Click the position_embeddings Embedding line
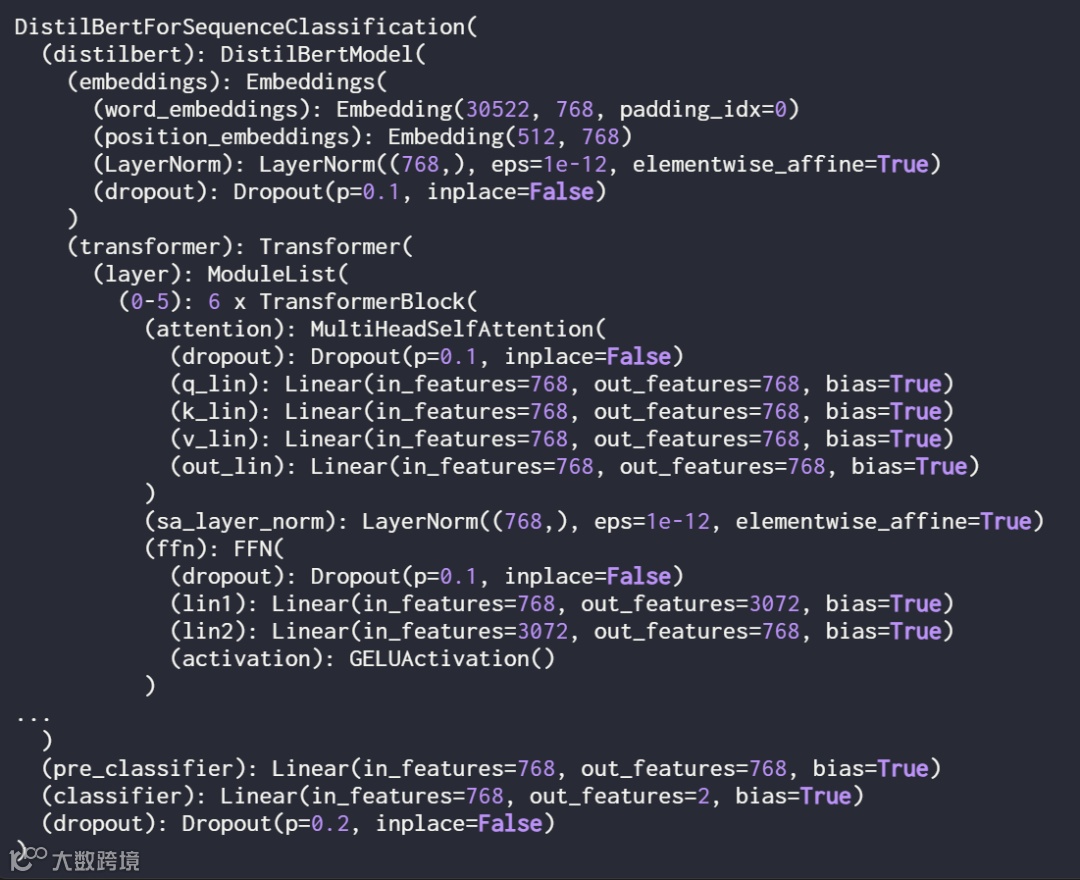Image resolution: width=1080 pixels, height=880 pixels. pos(362,137)
